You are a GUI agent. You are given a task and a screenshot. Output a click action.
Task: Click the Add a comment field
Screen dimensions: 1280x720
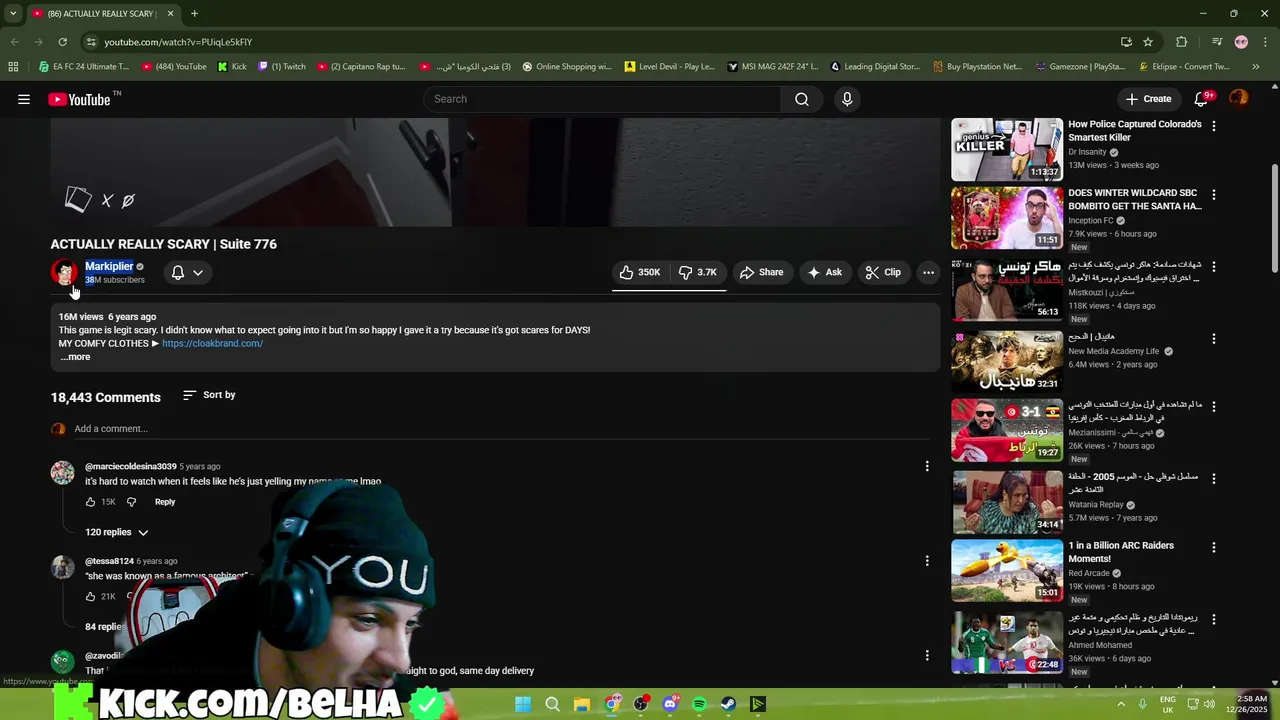[501, 429]
